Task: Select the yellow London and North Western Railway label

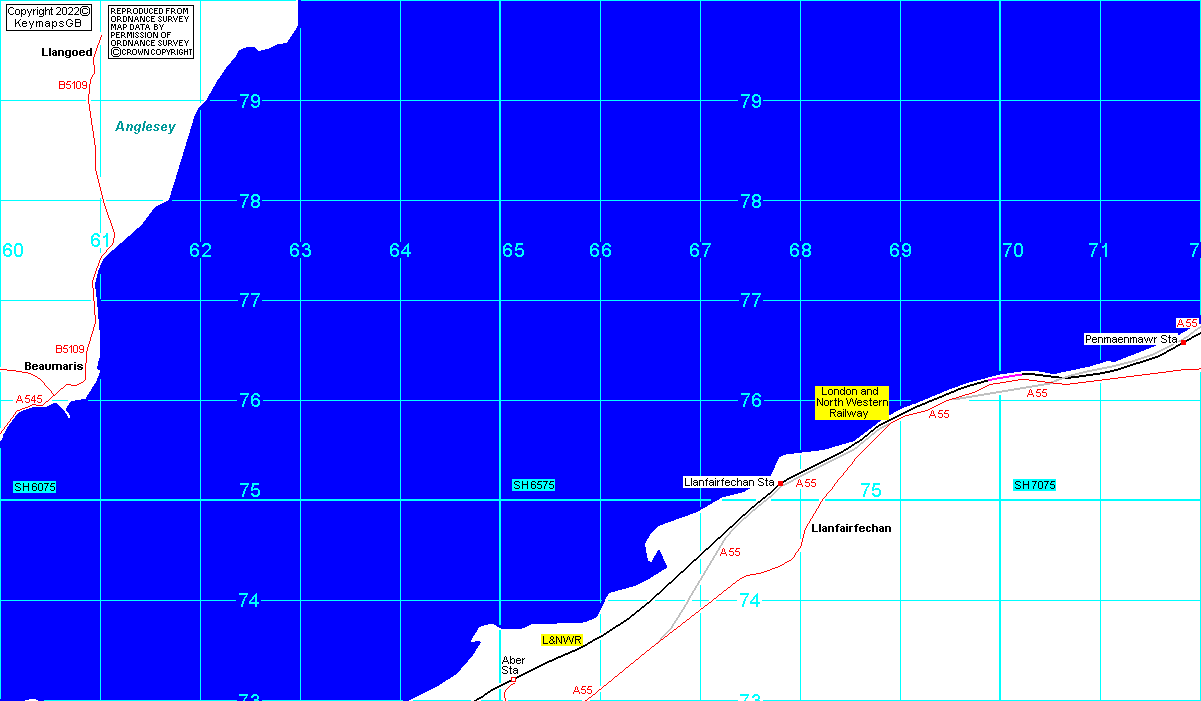Action: [x=851, y=402]
